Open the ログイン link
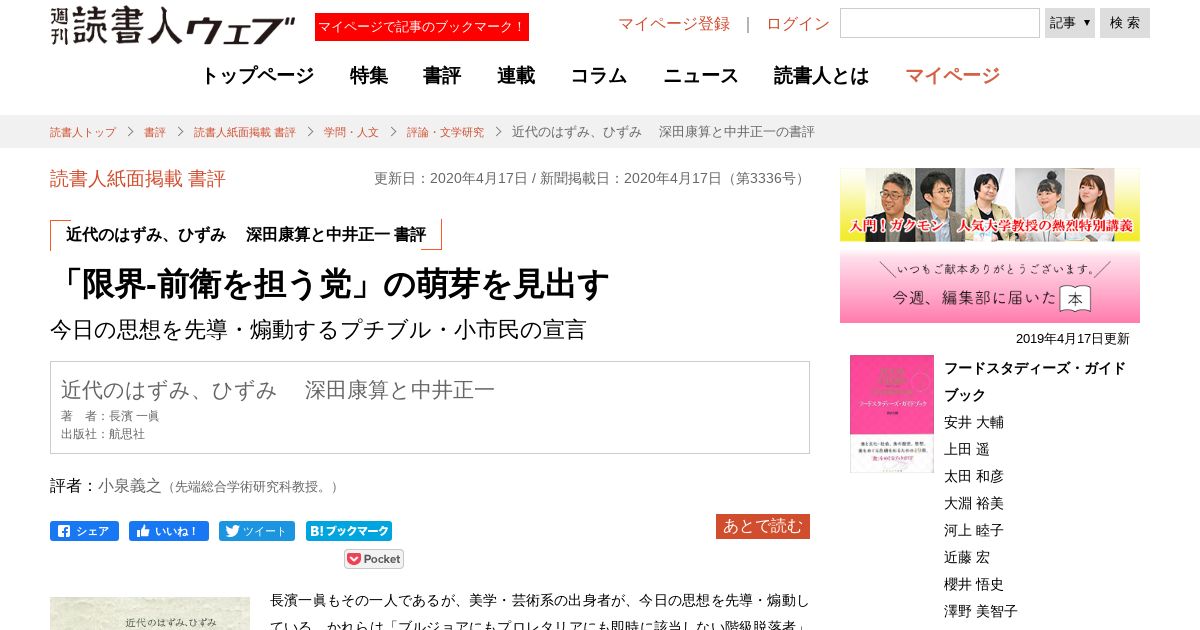The height and width of the screenshot is (630, 1200). coord(798,24)
